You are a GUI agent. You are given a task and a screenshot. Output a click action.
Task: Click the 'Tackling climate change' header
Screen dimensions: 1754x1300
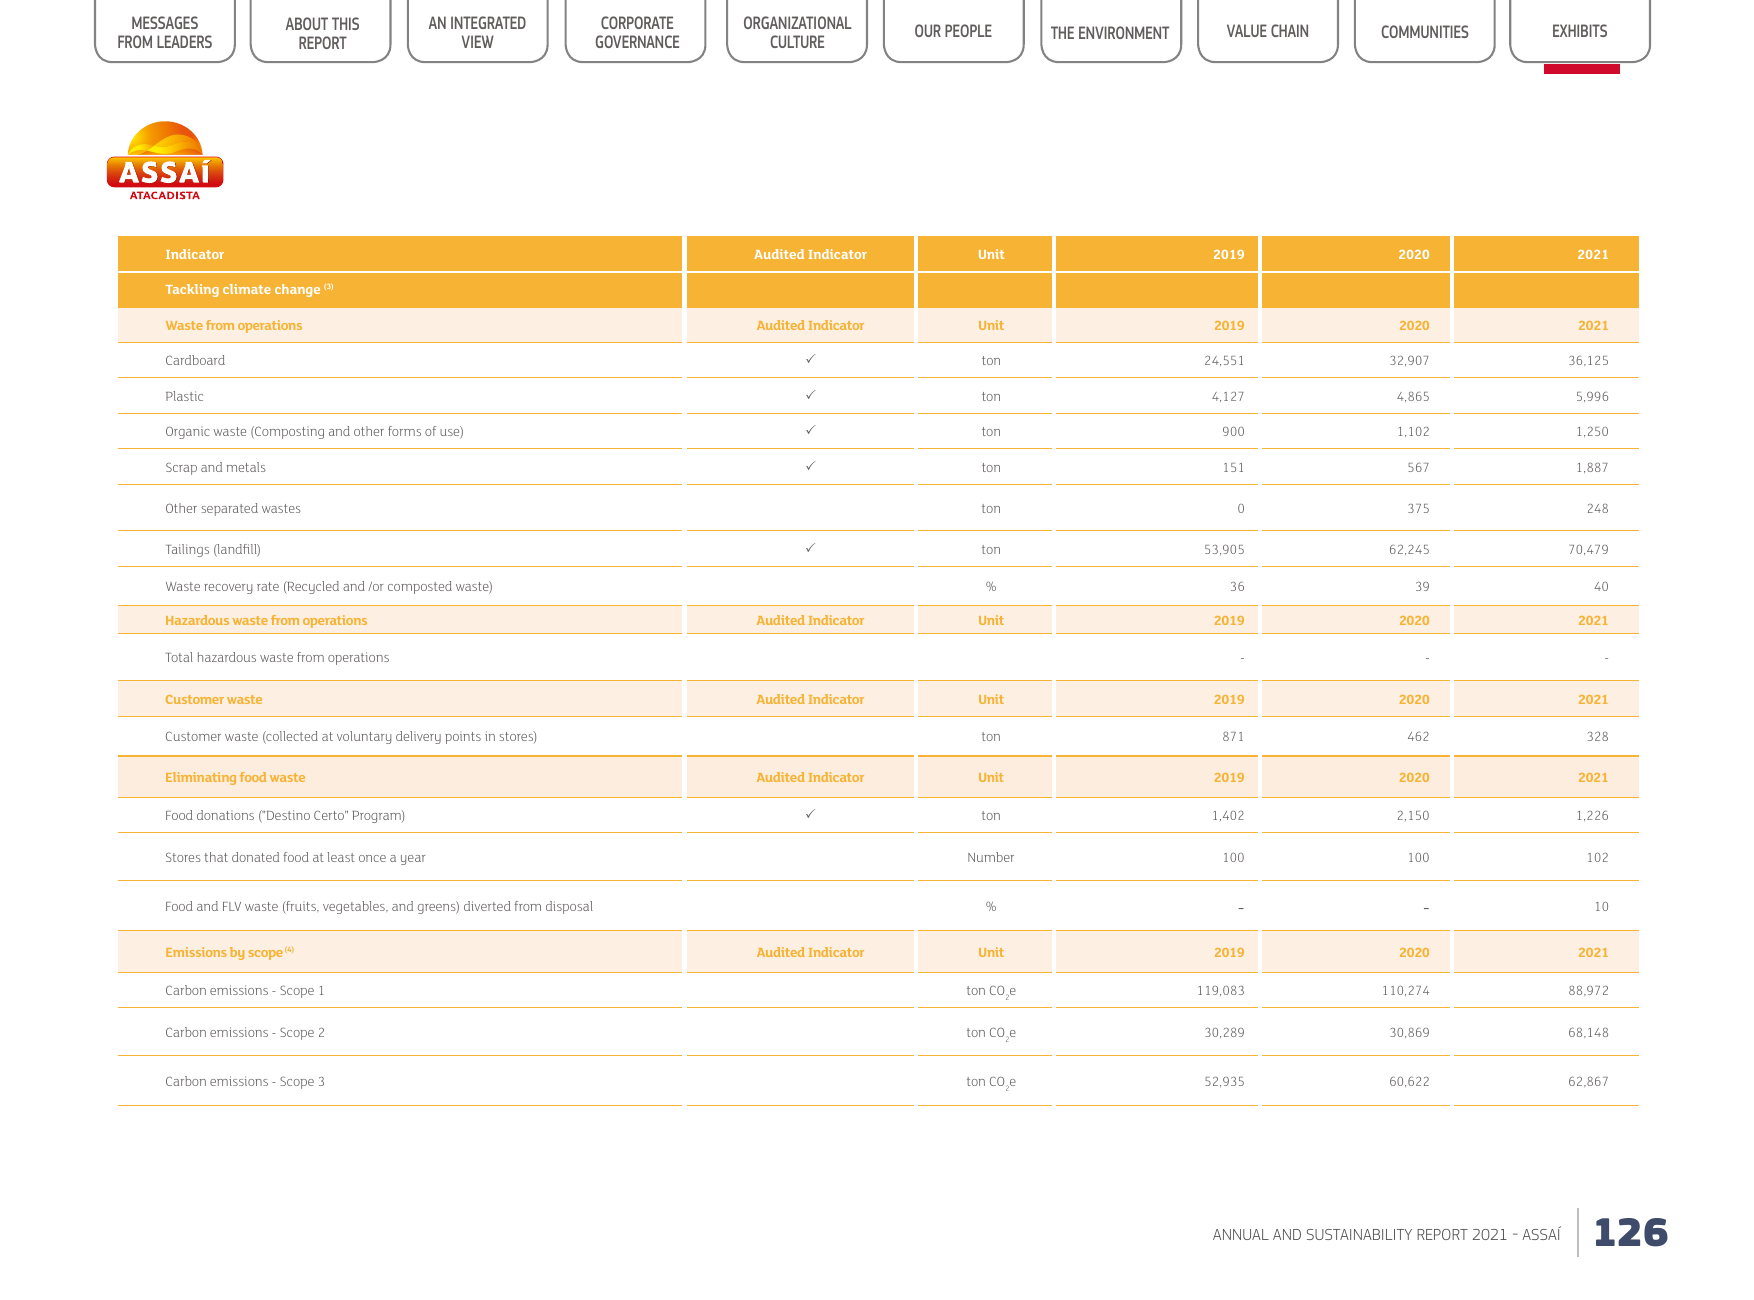[x=249, y=289]
